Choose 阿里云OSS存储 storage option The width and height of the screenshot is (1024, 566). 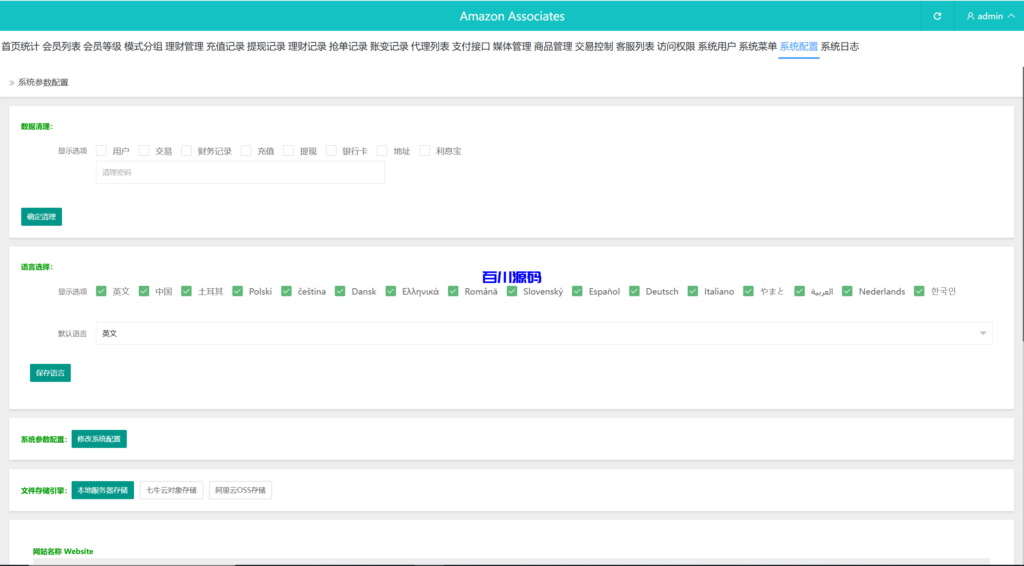tap(240, 490)
